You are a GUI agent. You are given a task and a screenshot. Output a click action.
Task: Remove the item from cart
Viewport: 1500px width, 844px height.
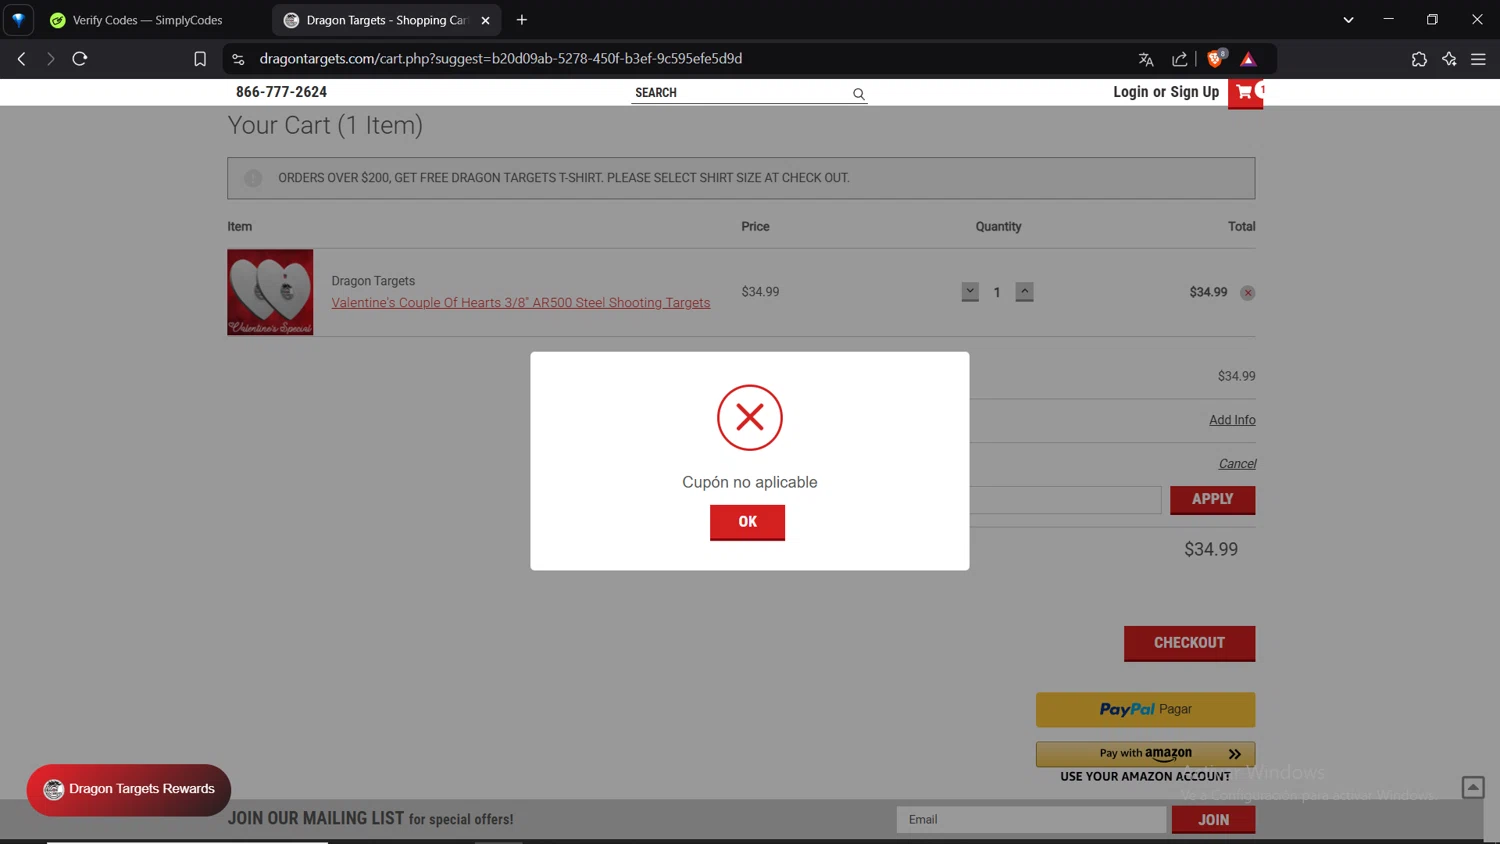pos(1248,293)
